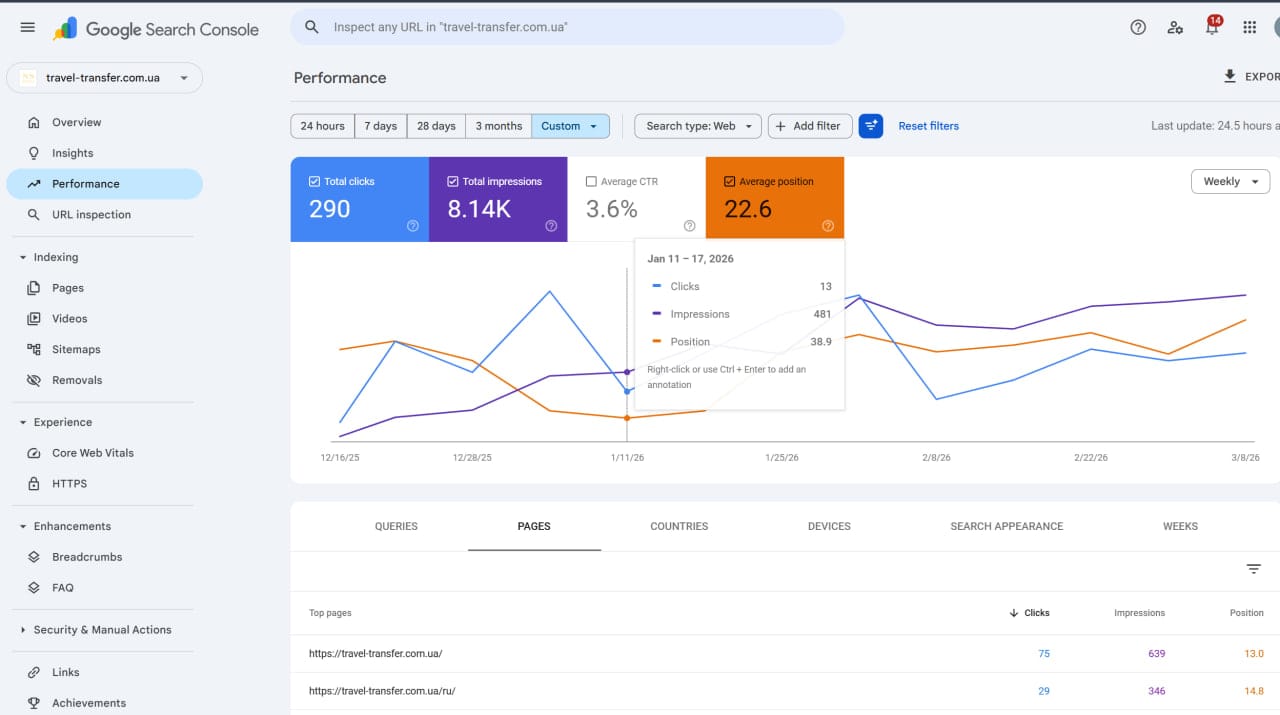Click the Impressions column header
1280x715 pixels.
[x=1139, y=613]
